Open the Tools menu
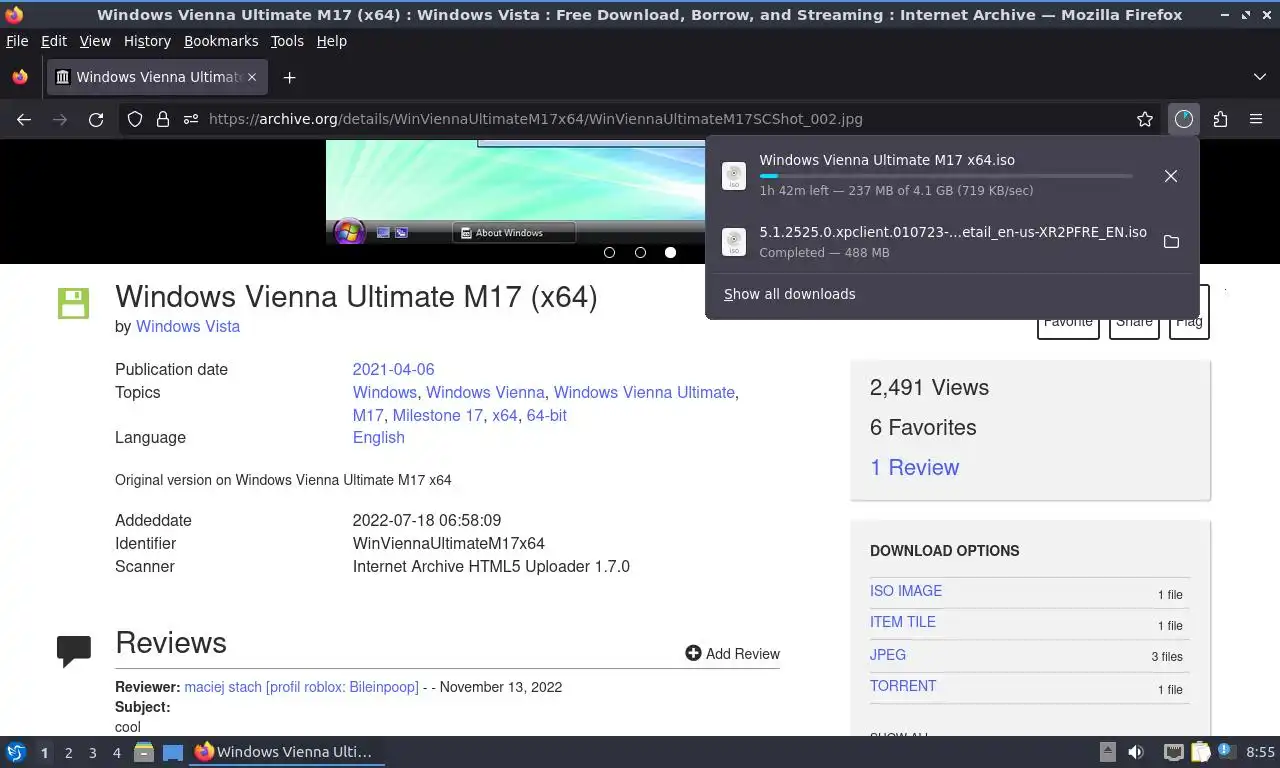The width and height of the screenshot is (1280, 768). (287, 41)
